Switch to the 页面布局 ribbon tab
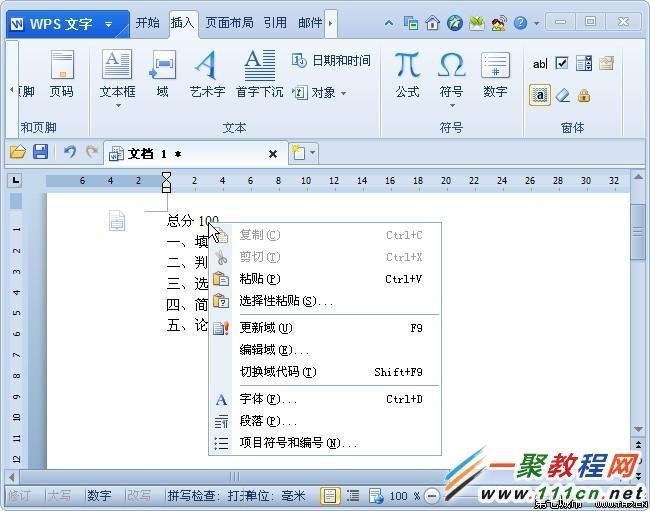Screen dimensions: 650x511 point(229,23)
